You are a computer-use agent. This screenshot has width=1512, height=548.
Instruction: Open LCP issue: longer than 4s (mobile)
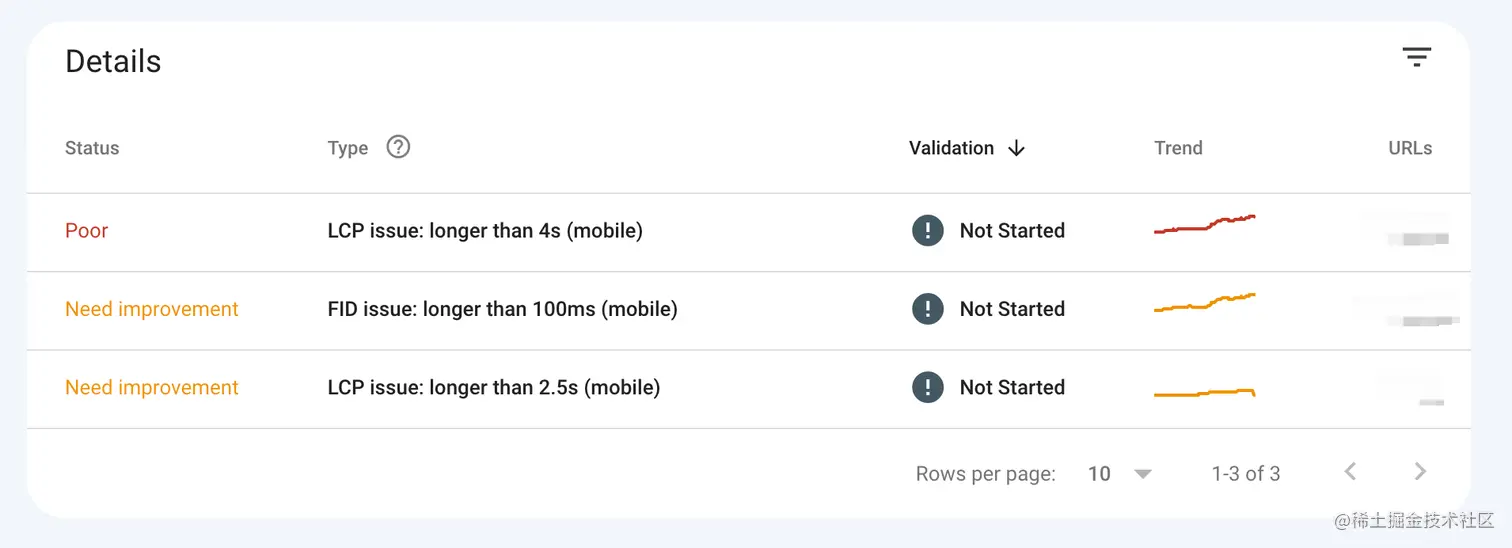(x=485, y=231)
